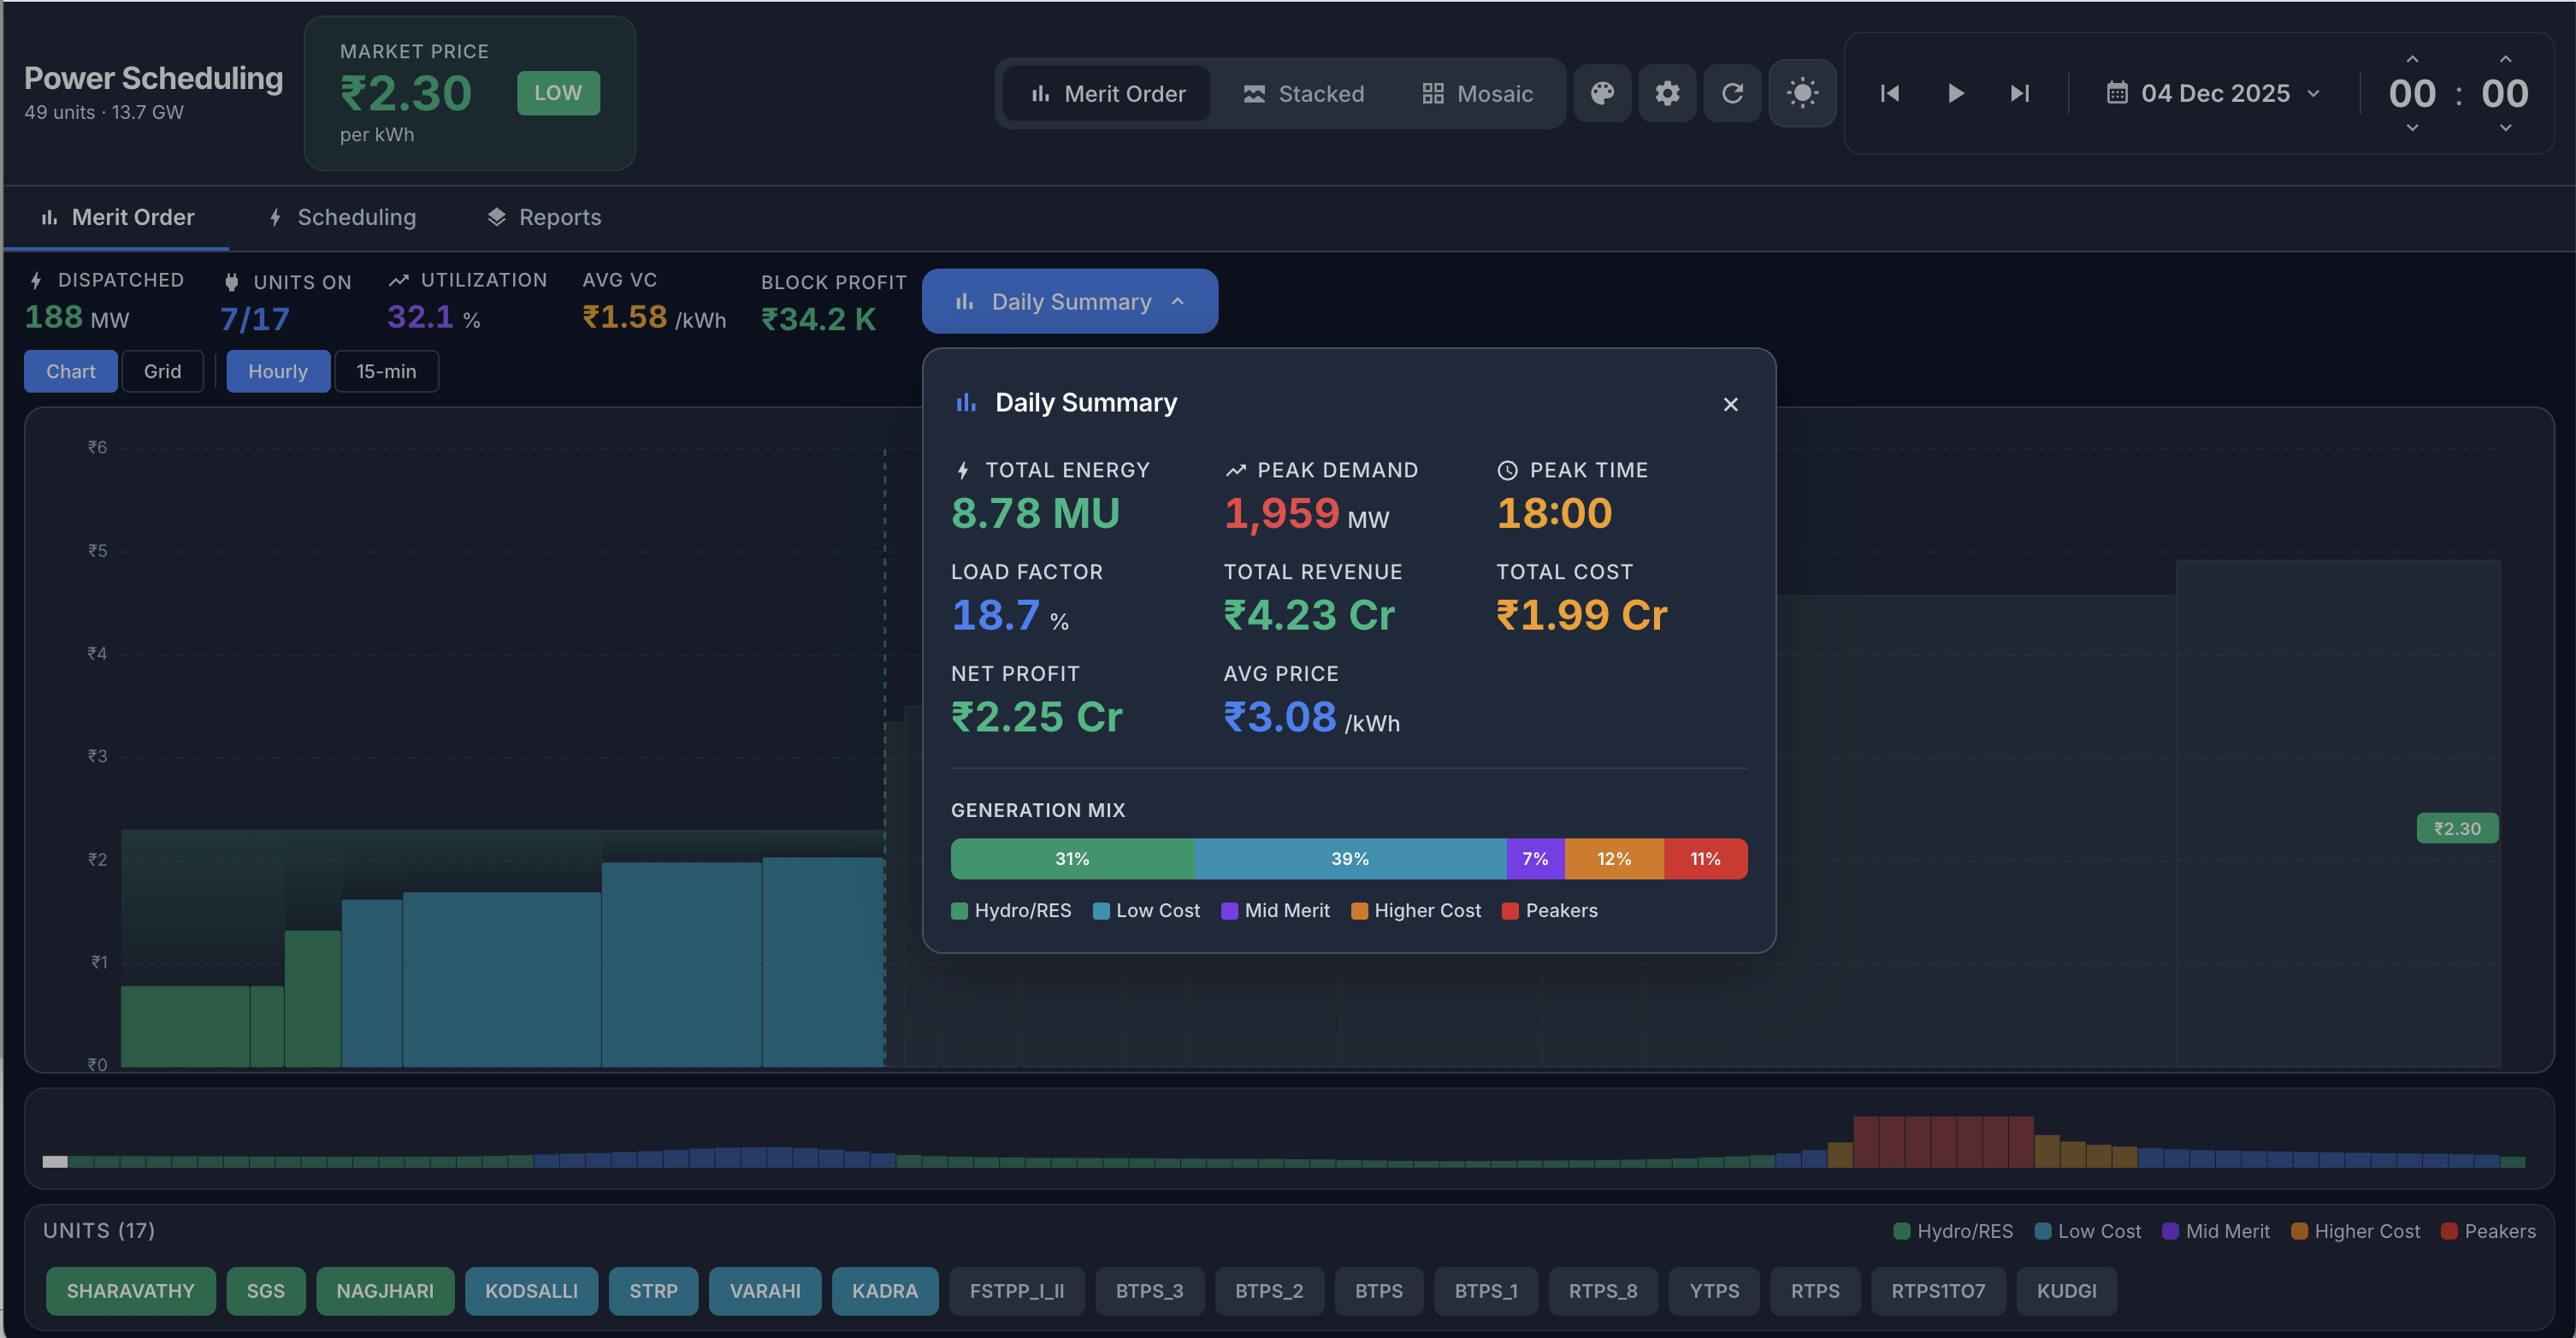Viewport: 2576px width, 1338px height.
Task: Toggle light mode with the sun icon
Action: point(1802,93)
